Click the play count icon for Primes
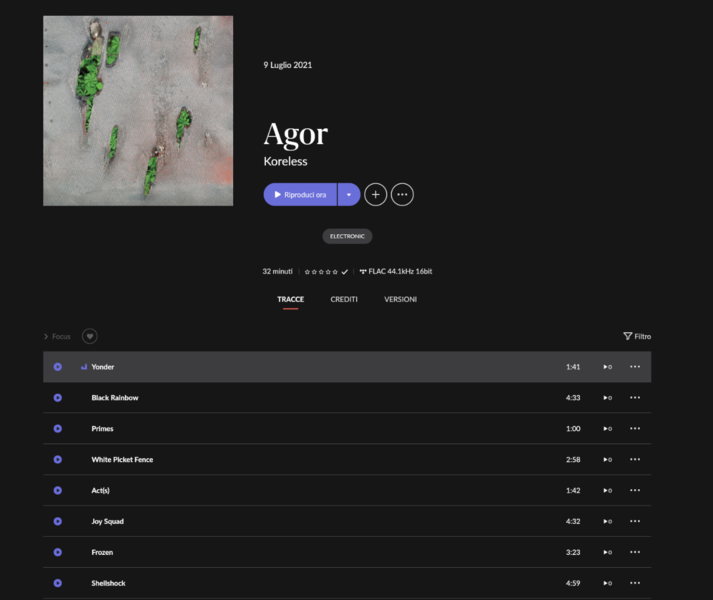Screen dimensions: 713x600 coord(607,429)
